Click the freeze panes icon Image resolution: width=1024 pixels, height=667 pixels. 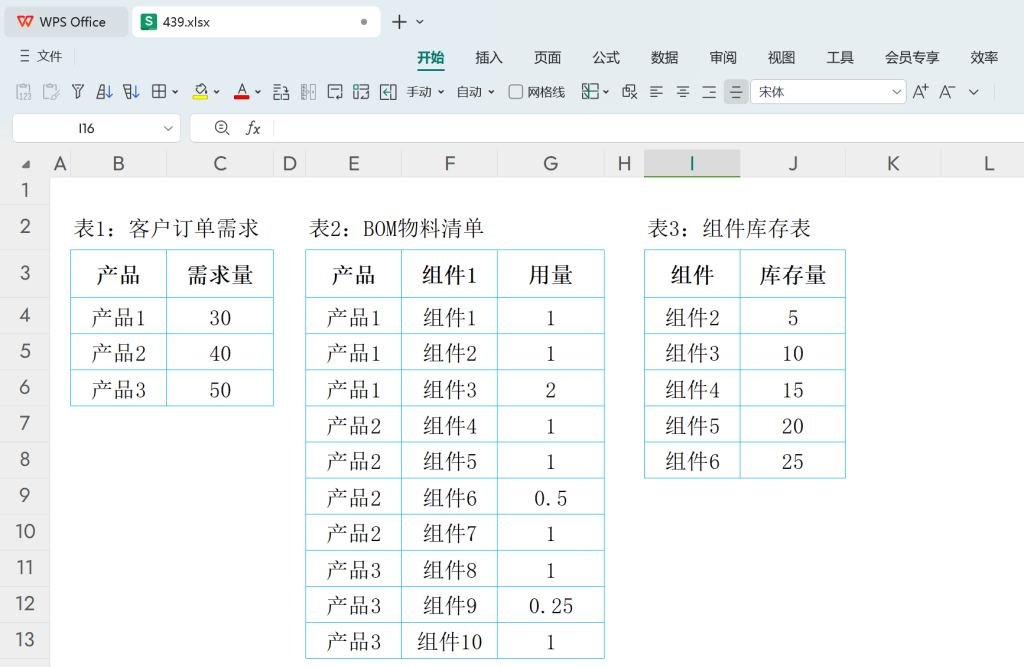point(590,92)
